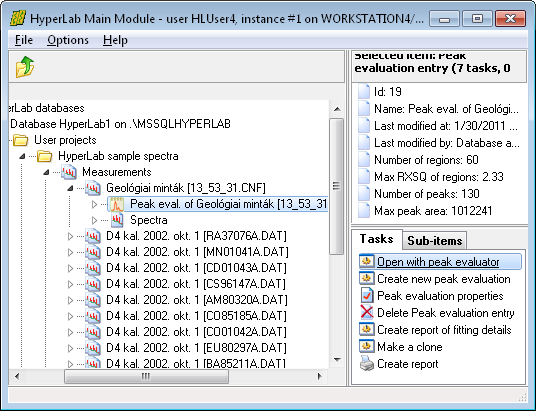Image resolution: width=536 pixels, height=411 pixels.
Task: Click the green arrow folder toolbar icon
Action: click(x=25, y=67)
